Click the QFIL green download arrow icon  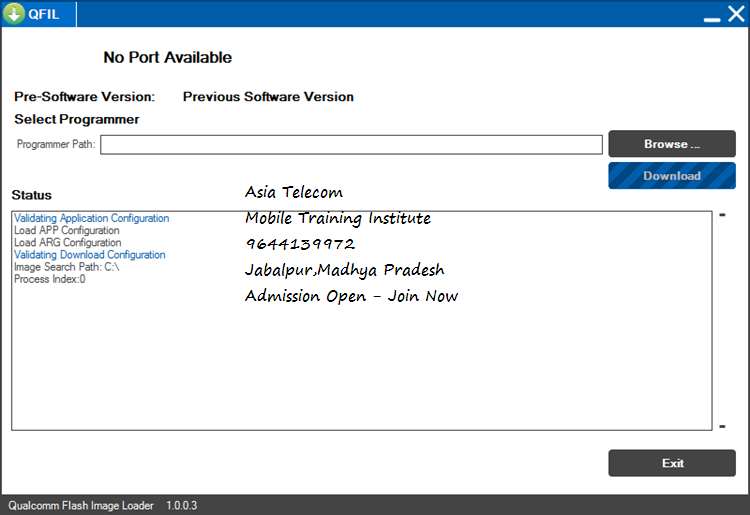pyautogui.click(x=14, y=13)
